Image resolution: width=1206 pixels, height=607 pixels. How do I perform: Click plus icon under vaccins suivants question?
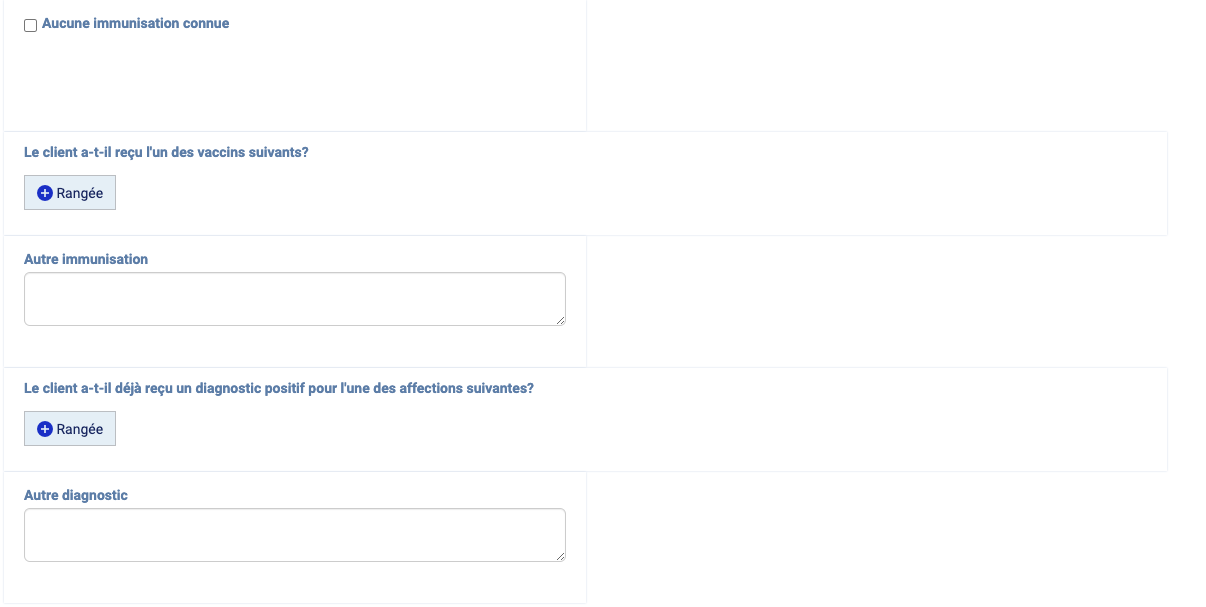pyautogui.click(x=44, y=193)
